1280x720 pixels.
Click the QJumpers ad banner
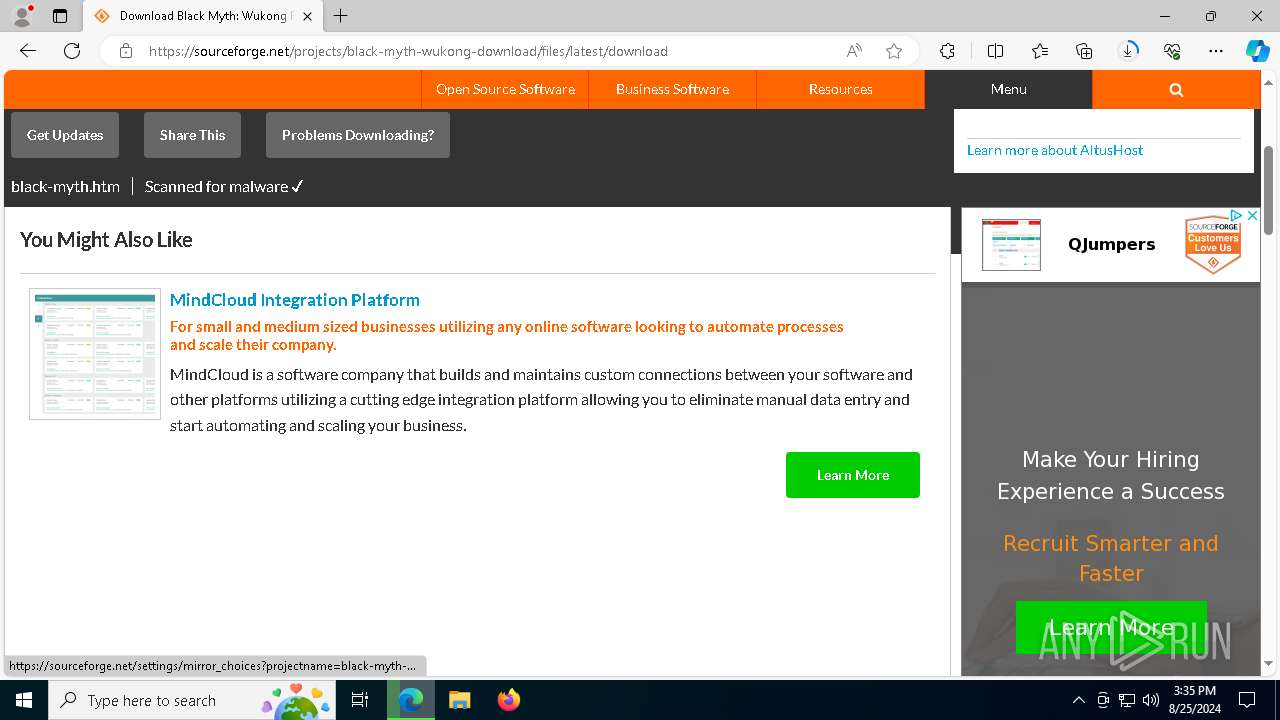(x=1111, y=244)
